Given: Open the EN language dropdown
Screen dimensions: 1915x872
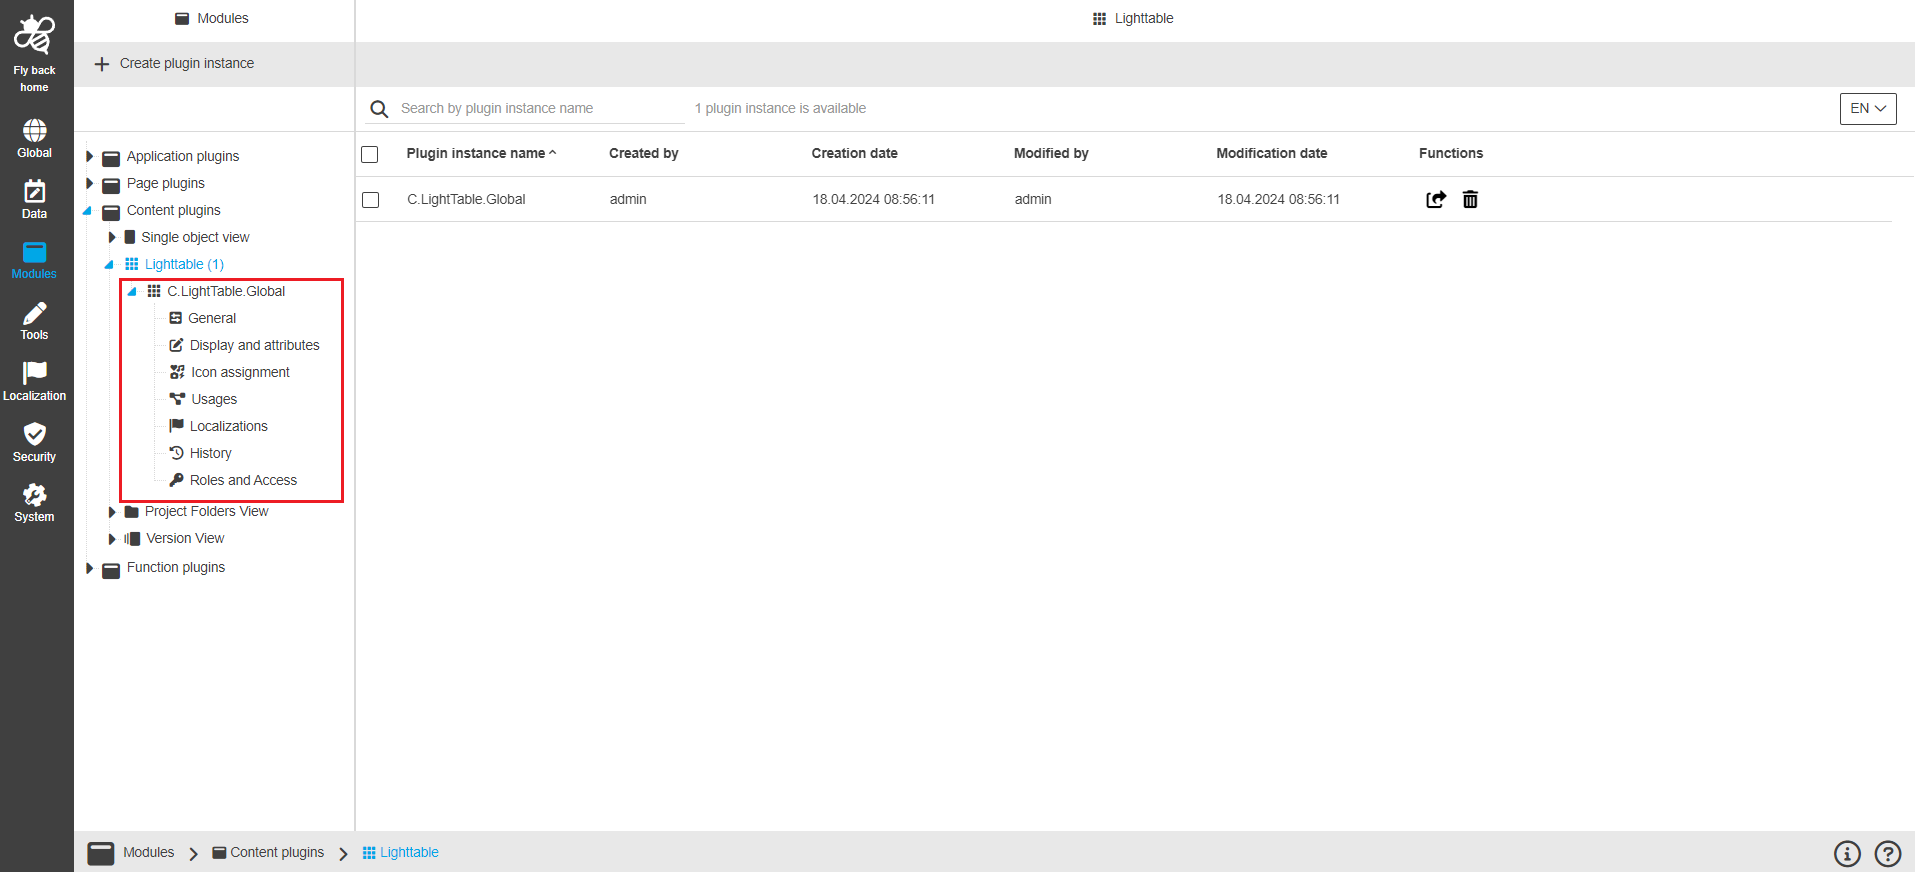Looking at the screenshot, I should pos(1868,108).
